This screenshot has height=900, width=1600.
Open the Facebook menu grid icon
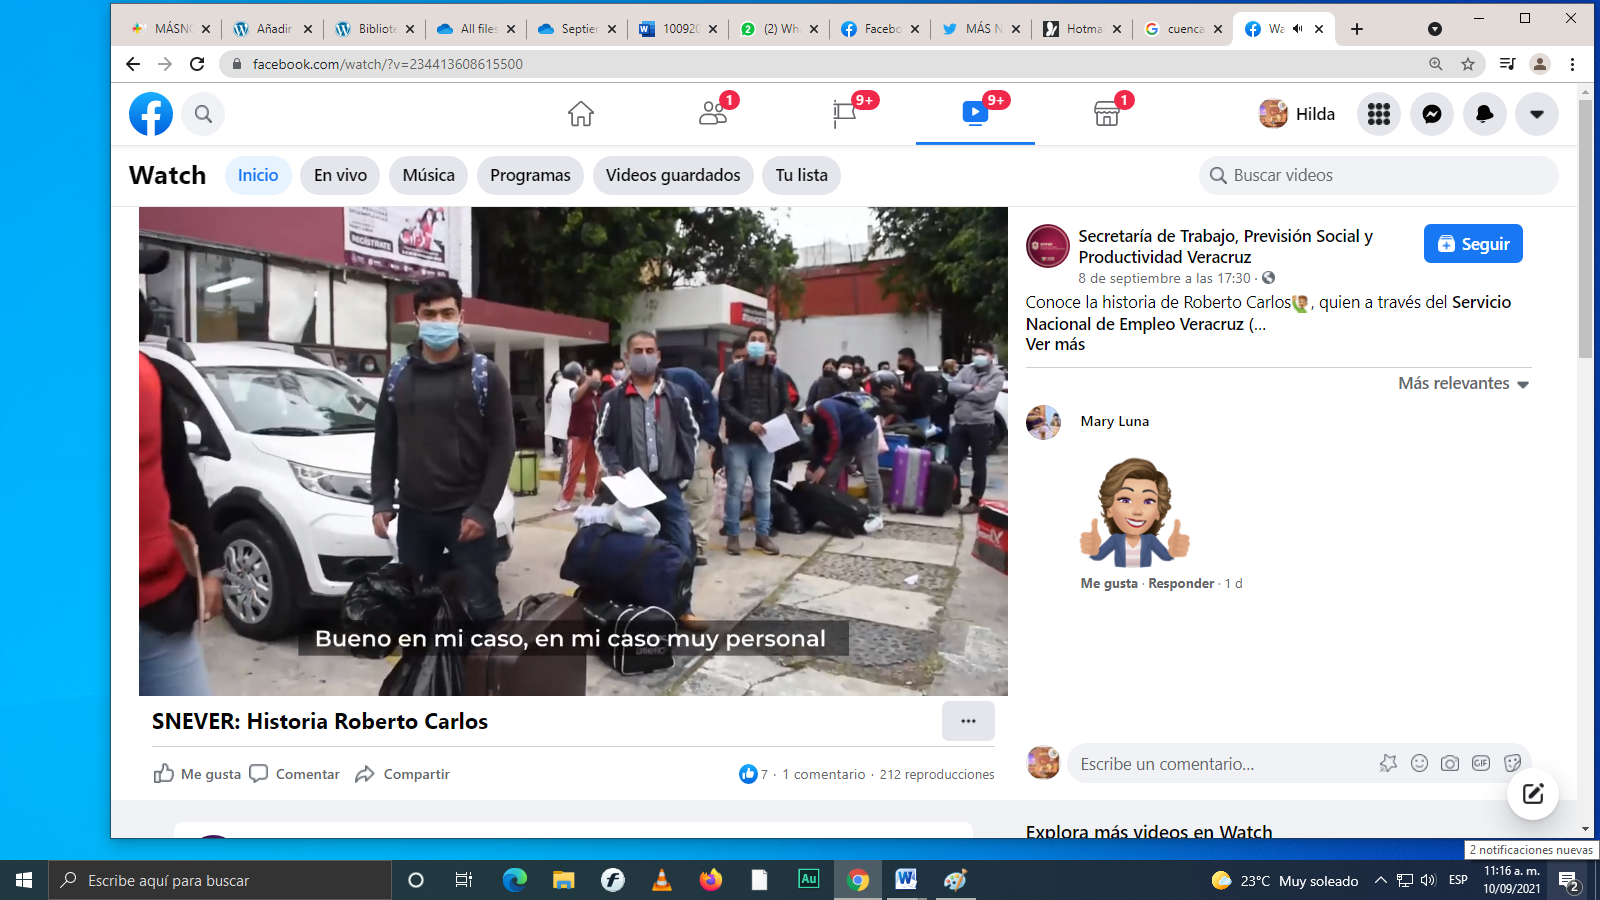point(1379,114)
